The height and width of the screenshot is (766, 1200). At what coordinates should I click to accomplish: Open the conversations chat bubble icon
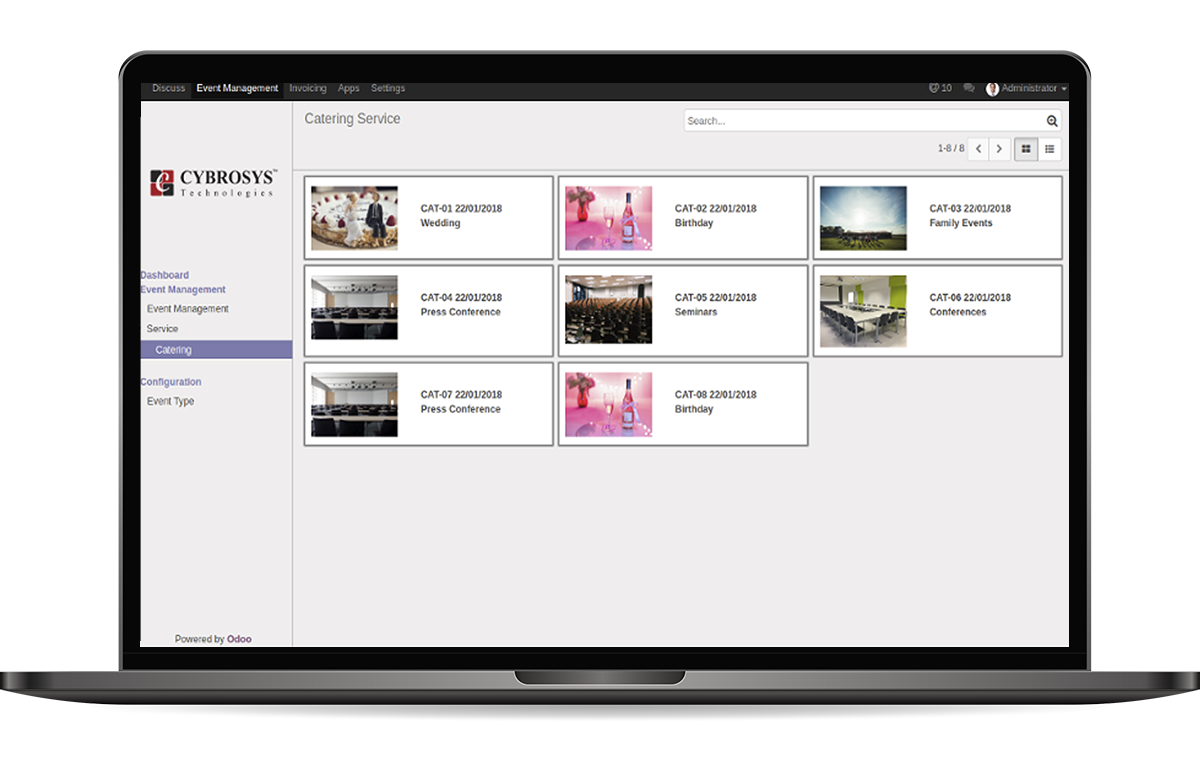point(969,88)
